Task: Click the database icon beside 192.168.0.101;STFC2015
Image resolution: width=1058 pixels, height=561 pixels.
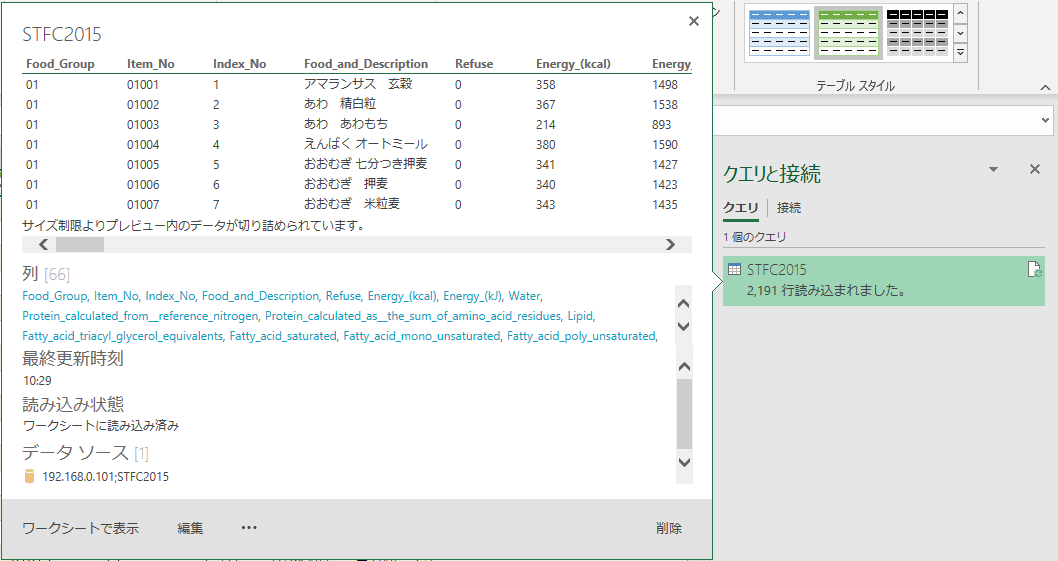Action: (29, 477)
